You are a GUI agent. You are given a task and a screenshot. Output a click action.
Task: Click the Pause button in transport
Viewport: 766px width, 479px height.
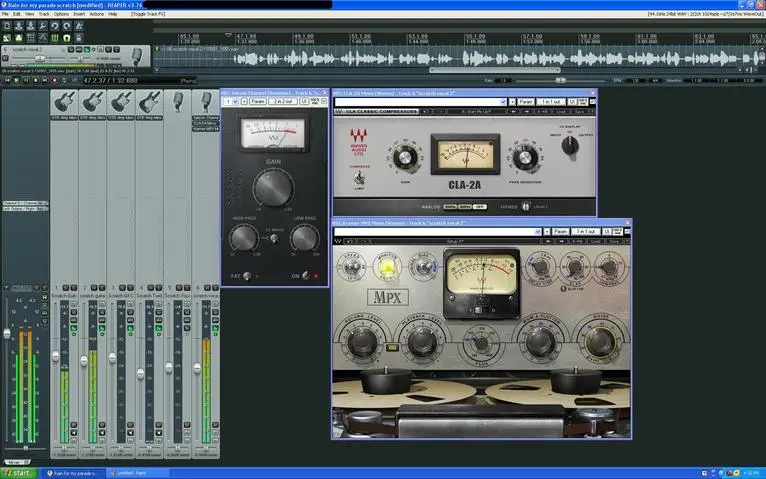coord(26,80)
